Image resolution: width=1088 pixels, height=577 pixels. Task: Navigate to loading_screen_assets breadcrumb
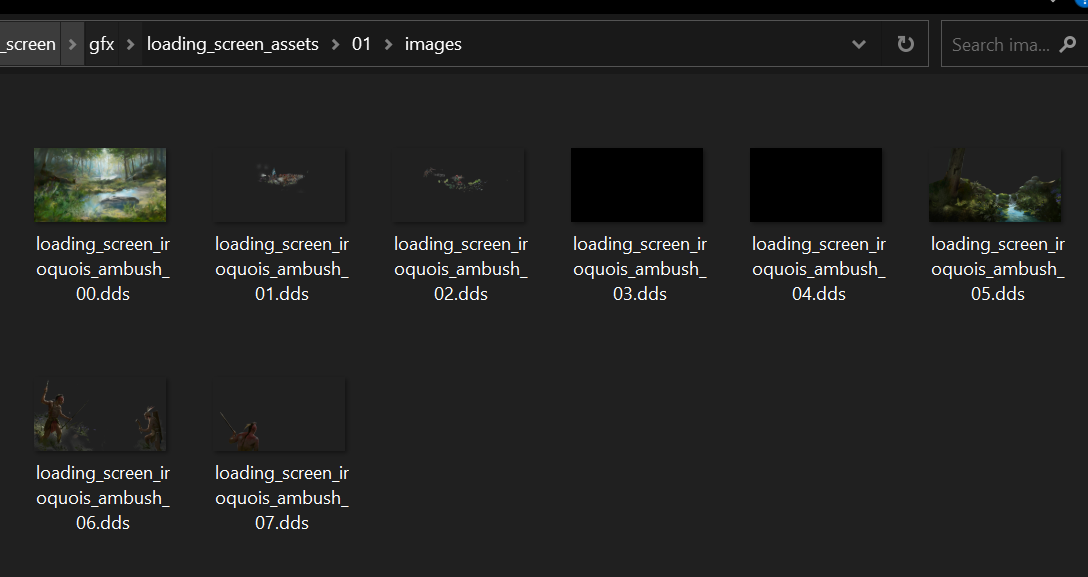click(x=232, y=44)
